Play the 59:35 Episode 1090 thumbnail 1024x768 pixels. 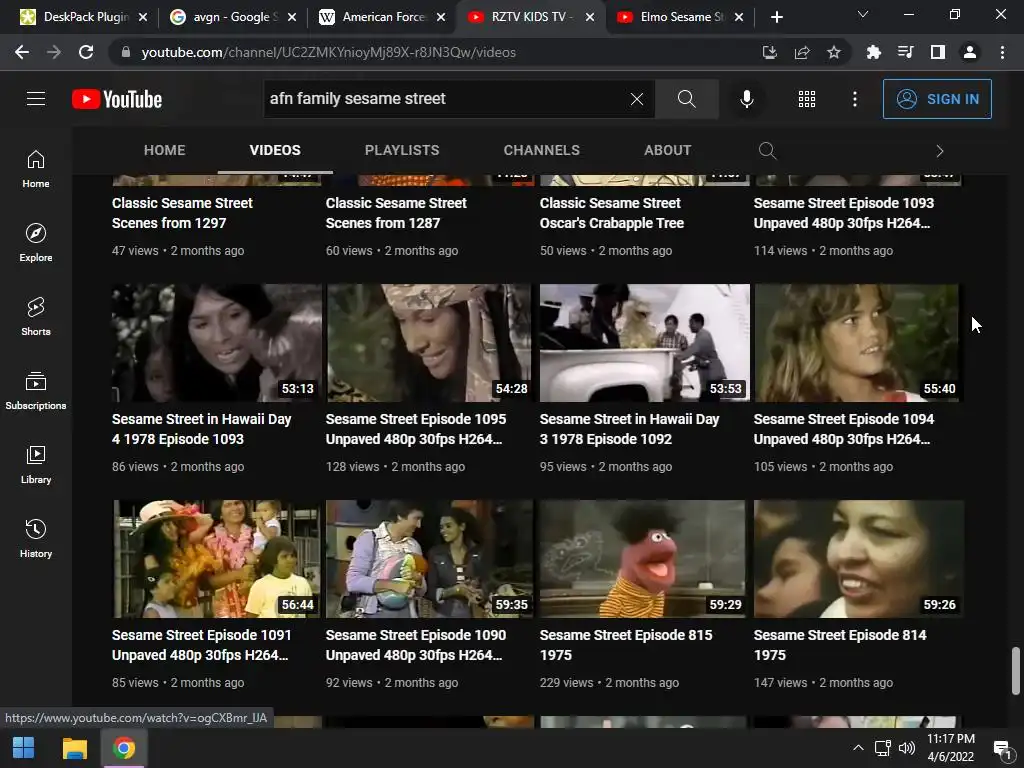point(430,559)
